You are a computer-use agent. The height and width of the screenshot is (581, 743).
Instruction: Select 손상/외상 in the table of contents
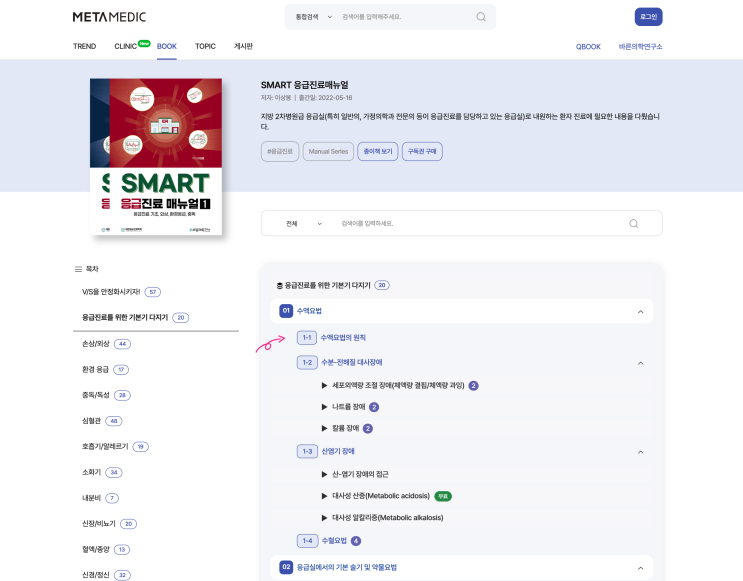[x=96, y=344]
